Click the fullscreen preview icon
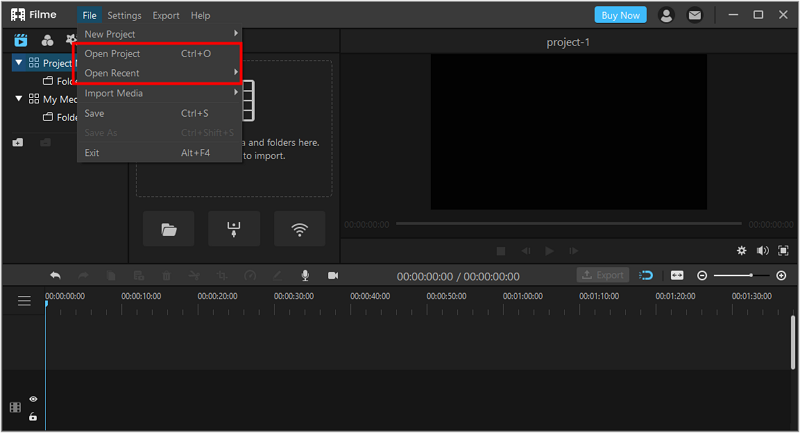 point(783,250)
